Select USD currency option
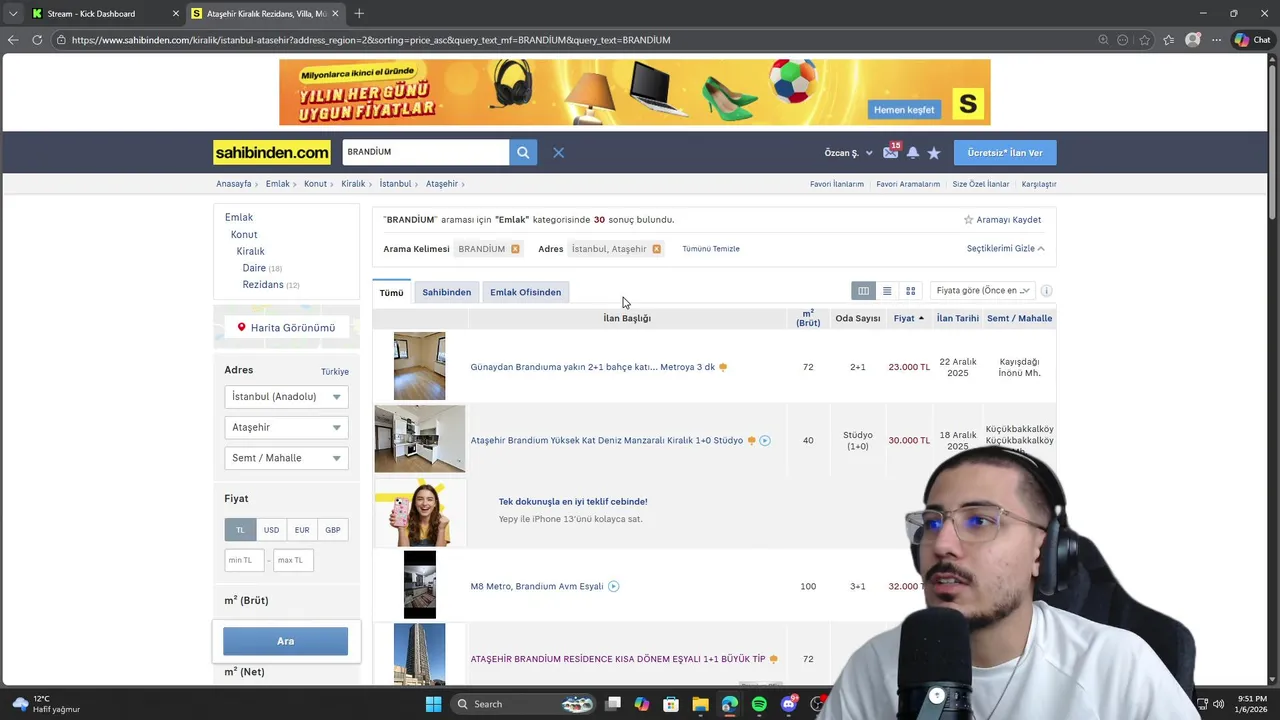This screenshot has height=720, width=1280. (271, 530)
